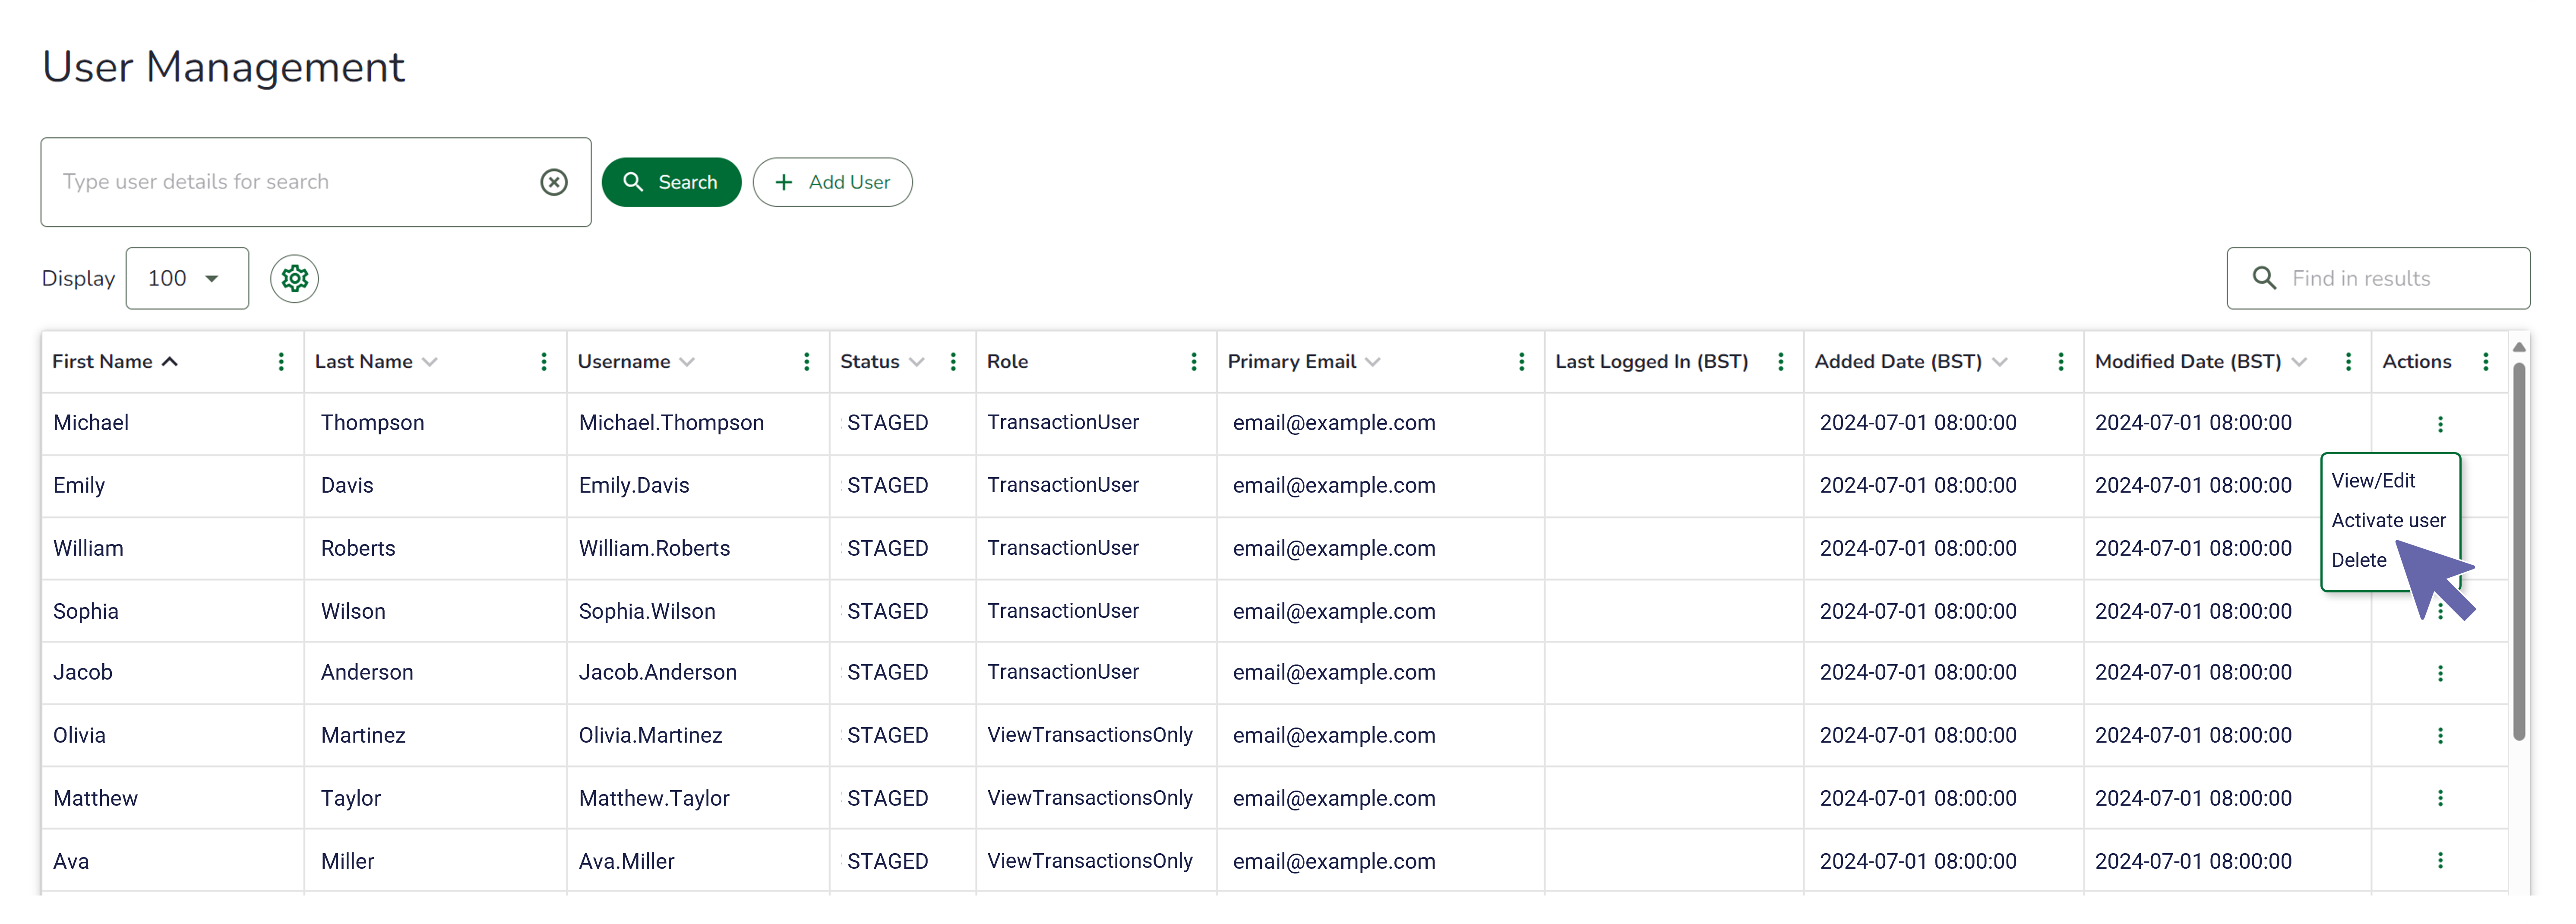Image resolution: width=2576 pixels, height=924 pixels.
Task: Open the Display 100 rows dropdown
Action: click(187, 278)
